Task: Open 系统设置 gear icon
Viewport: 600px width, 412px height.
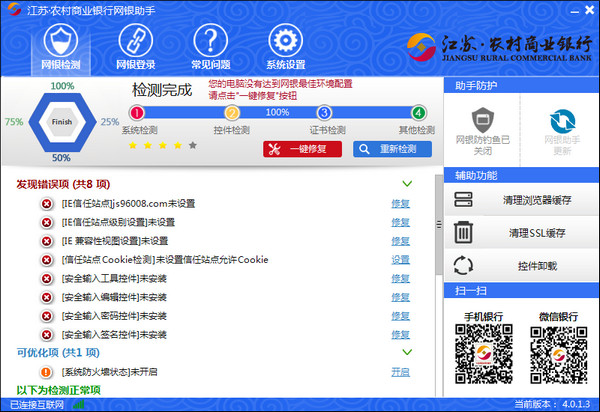Action: click(285, 40)
